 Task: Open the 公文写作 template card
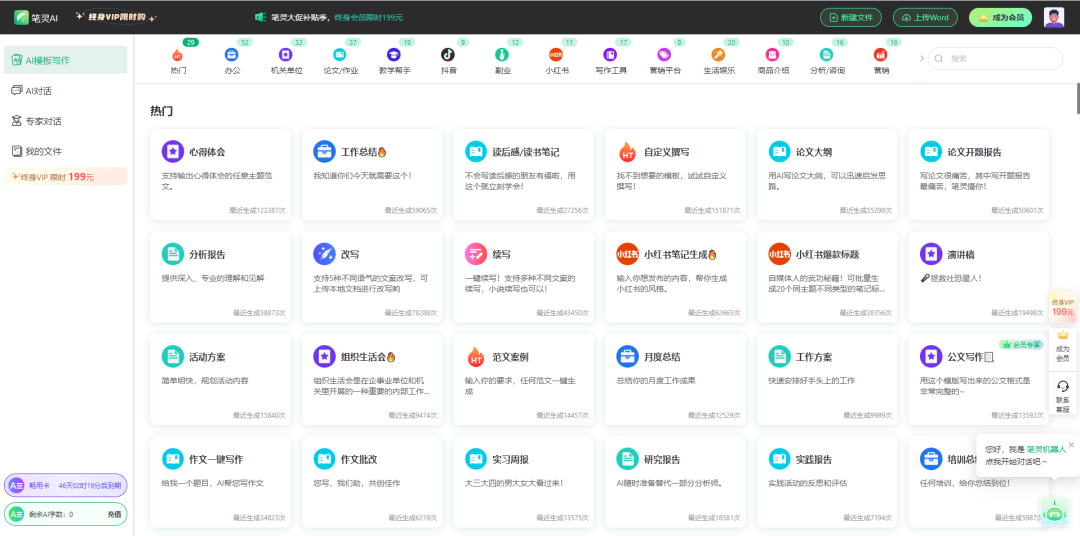pos(979,380)
